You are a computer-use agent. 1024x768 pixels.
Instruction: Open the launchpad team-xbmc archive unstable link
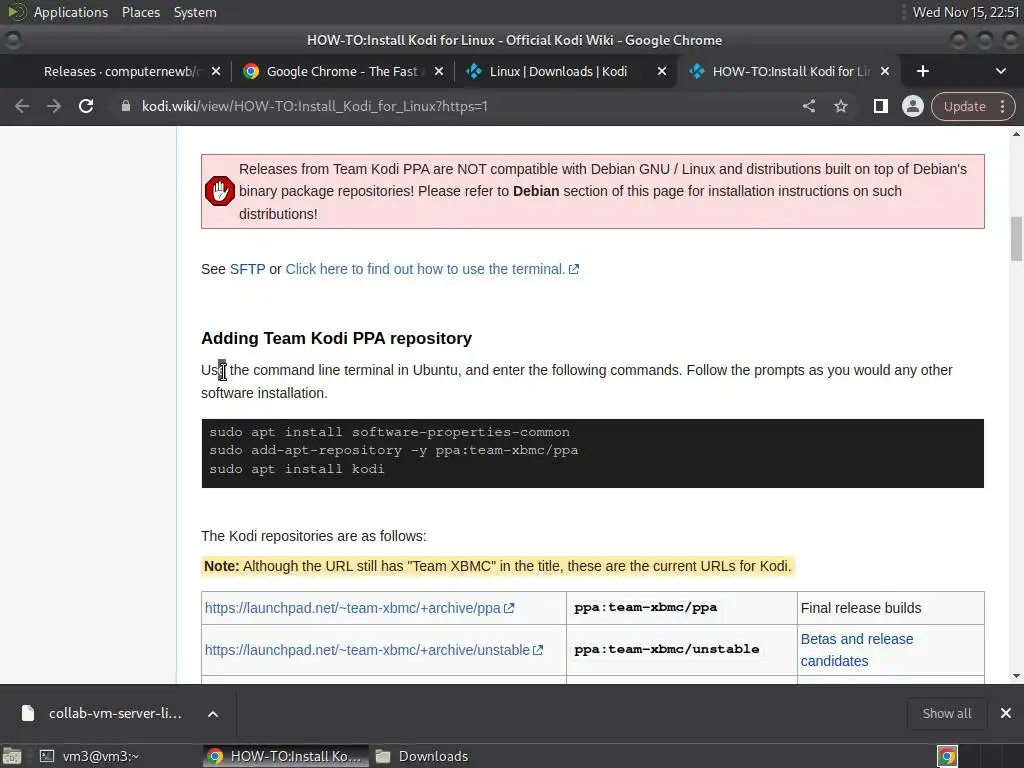click(374, 650)
